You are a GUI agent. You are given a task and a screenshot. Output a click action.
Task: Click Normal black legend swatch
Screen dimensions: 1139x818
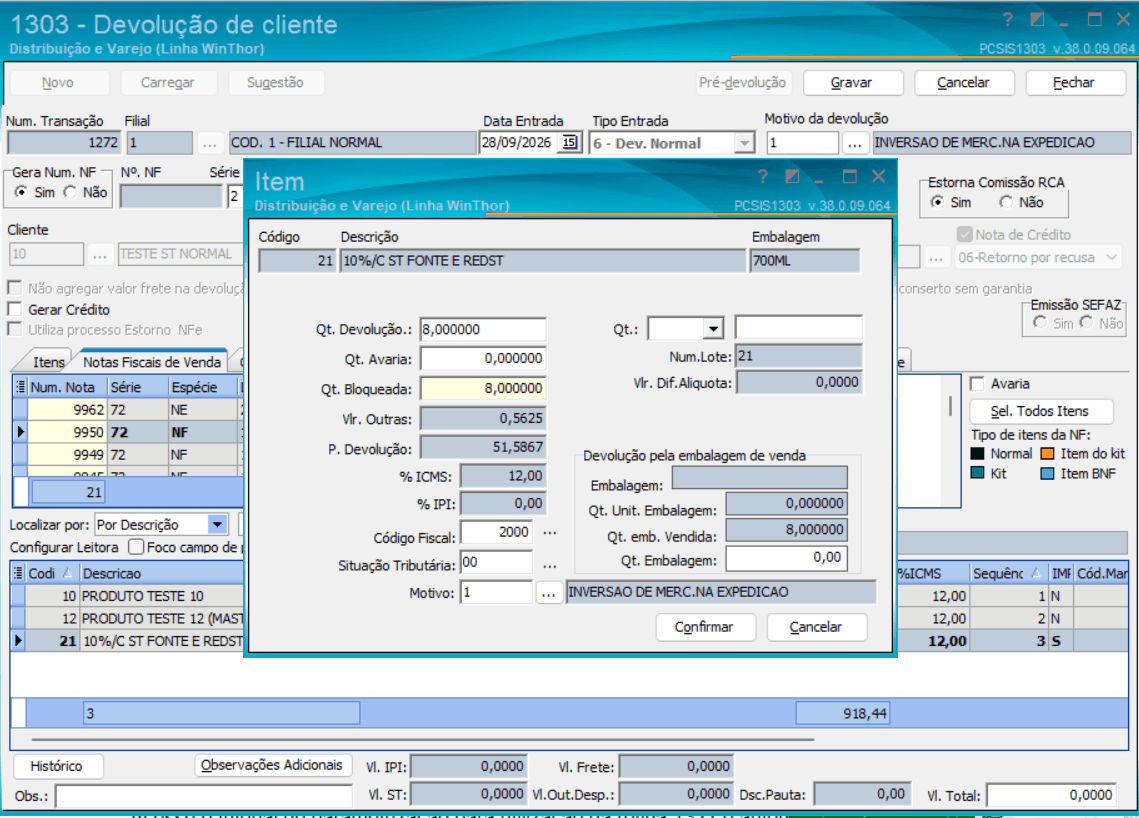(978, 453)
